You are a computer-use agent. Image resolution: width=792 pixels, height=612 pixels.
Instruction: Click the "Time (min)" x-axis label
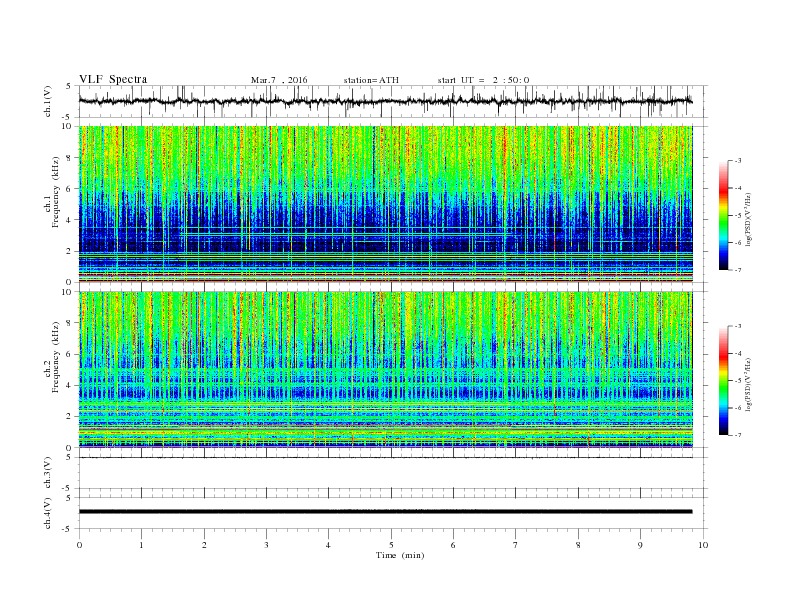(400, 555)
